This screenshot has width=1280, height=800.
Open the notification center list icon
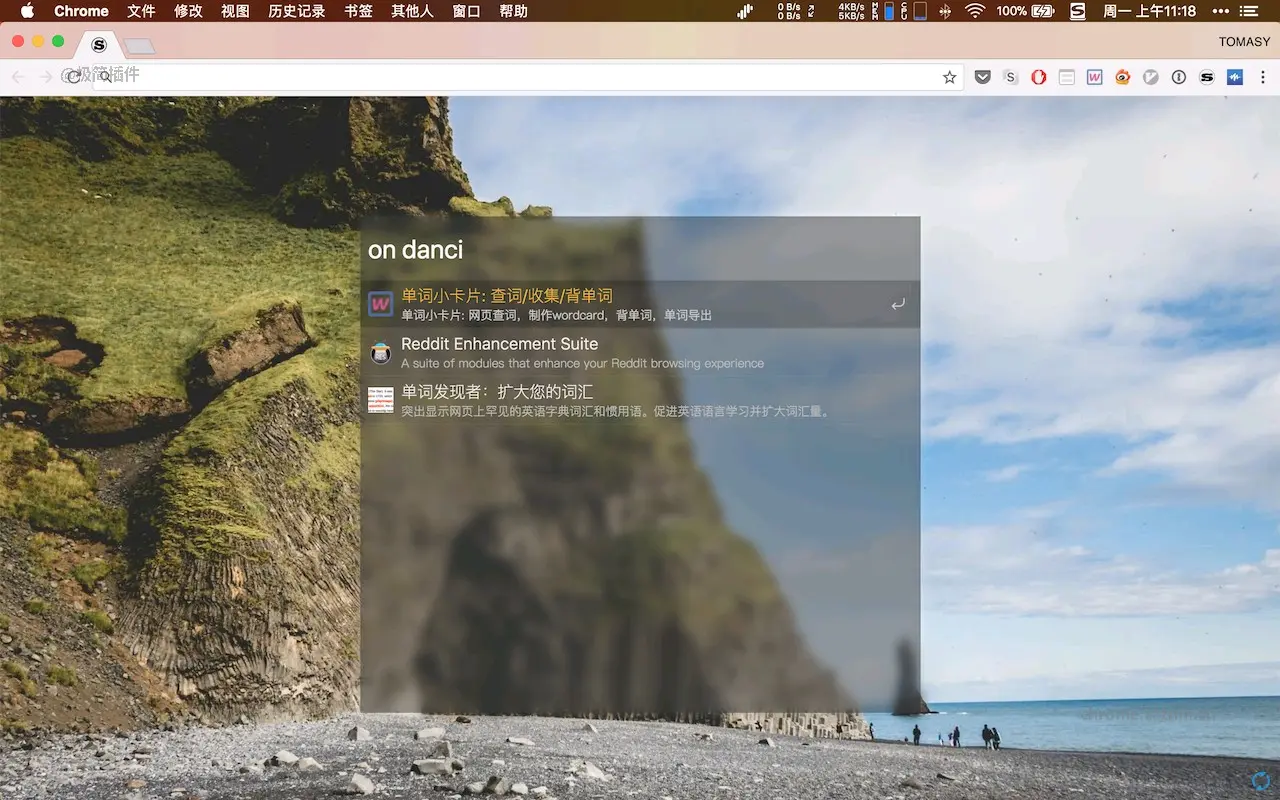[1249, 11]
